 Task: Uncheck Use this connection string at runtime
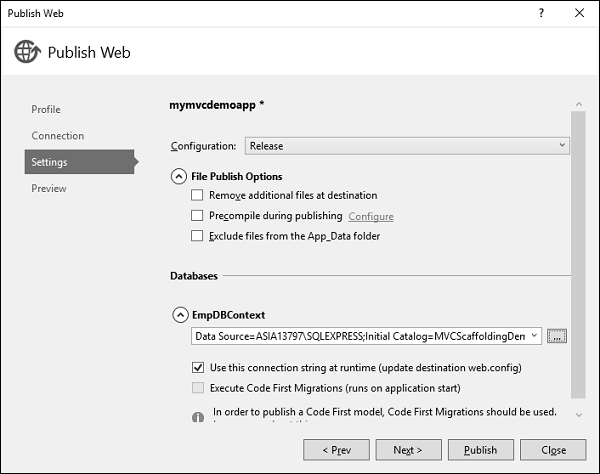pyautogui.click(x=197, y=367)
